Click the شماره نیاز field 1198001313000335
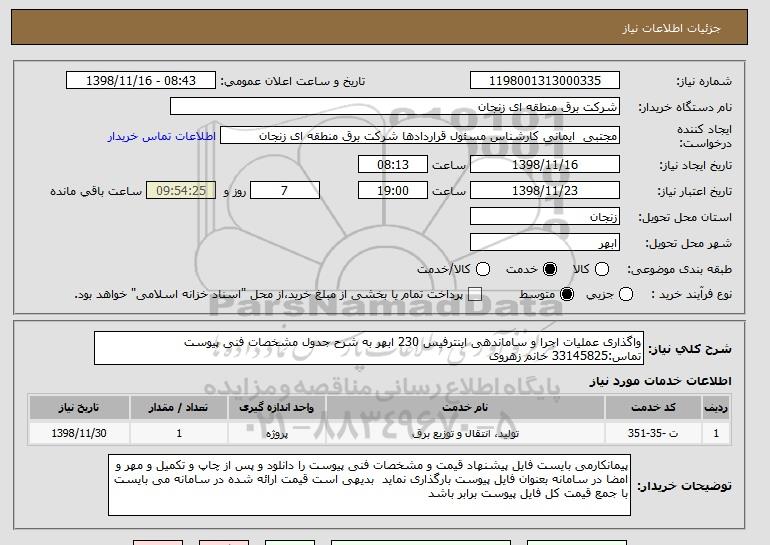The width and height of the screenshot is (770, 545). [545, 81]
